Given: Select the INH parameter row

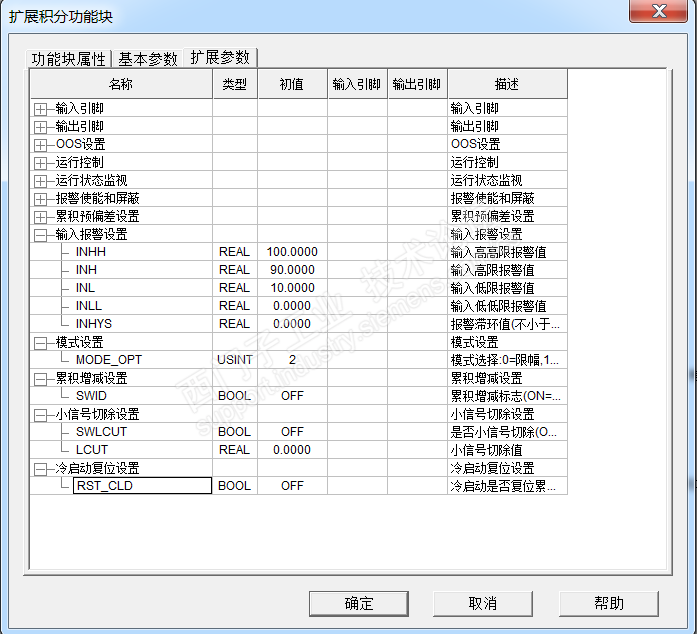Looking at the screenshot, I should (x=299, y=270).
